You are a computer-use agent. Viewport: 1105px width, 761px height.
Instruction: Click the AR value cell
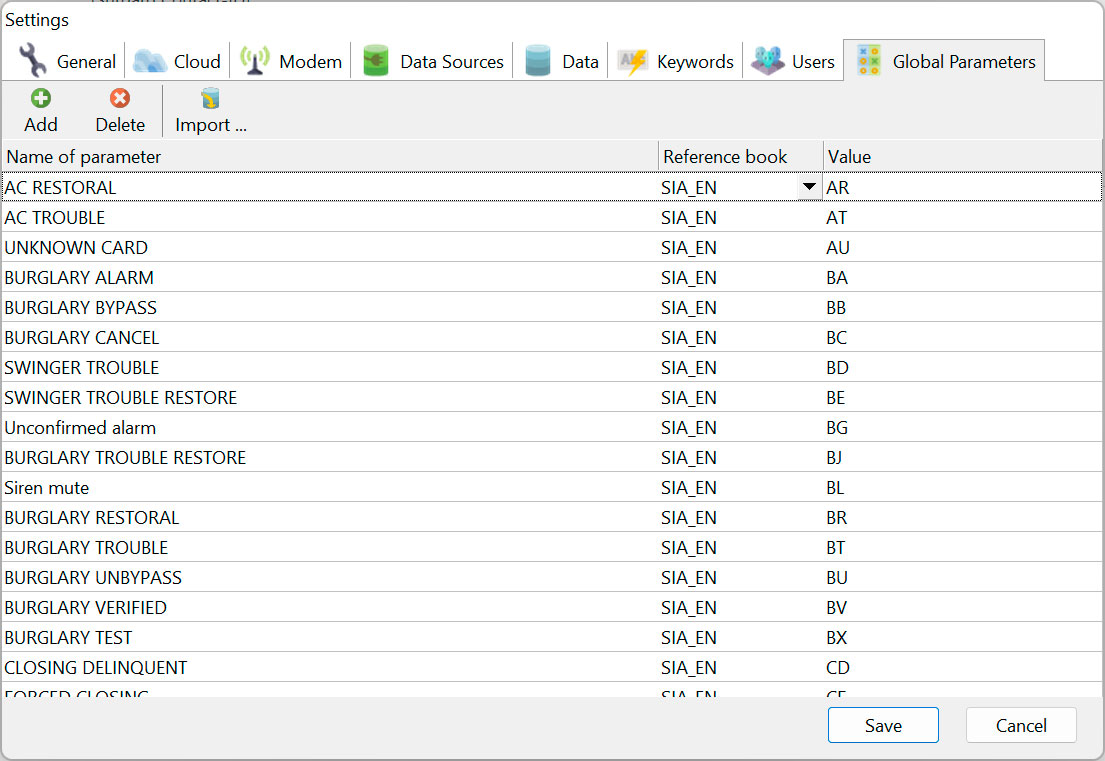point(962,187)
